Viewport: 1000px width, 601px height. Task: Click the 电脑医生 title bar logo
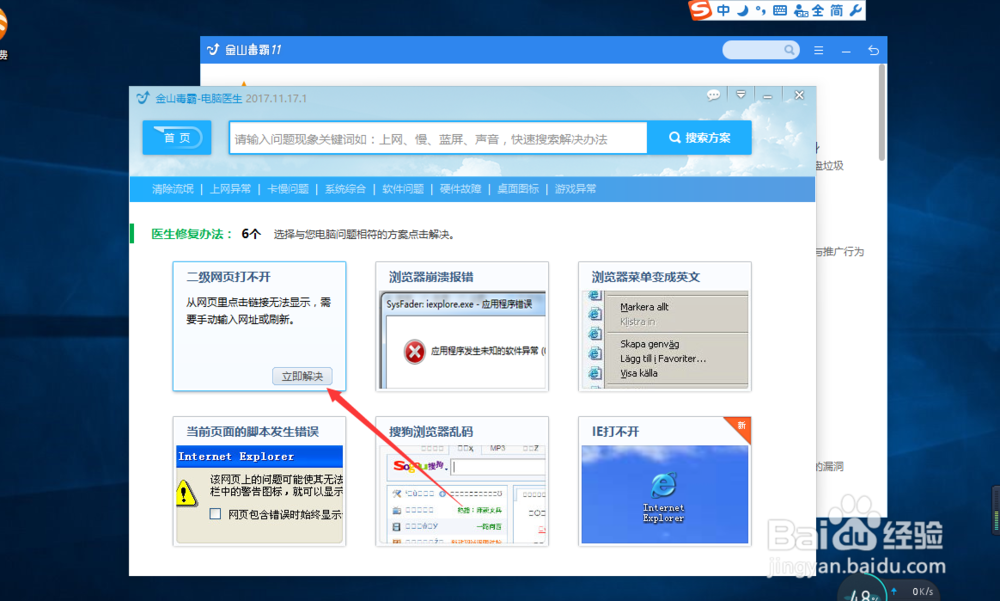[x=143, y=98]
